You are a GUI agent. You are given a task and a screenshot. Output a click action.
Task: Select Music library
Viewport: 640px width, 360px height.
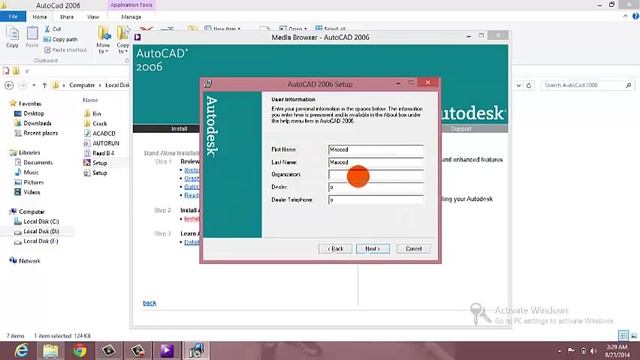(27, 172)
